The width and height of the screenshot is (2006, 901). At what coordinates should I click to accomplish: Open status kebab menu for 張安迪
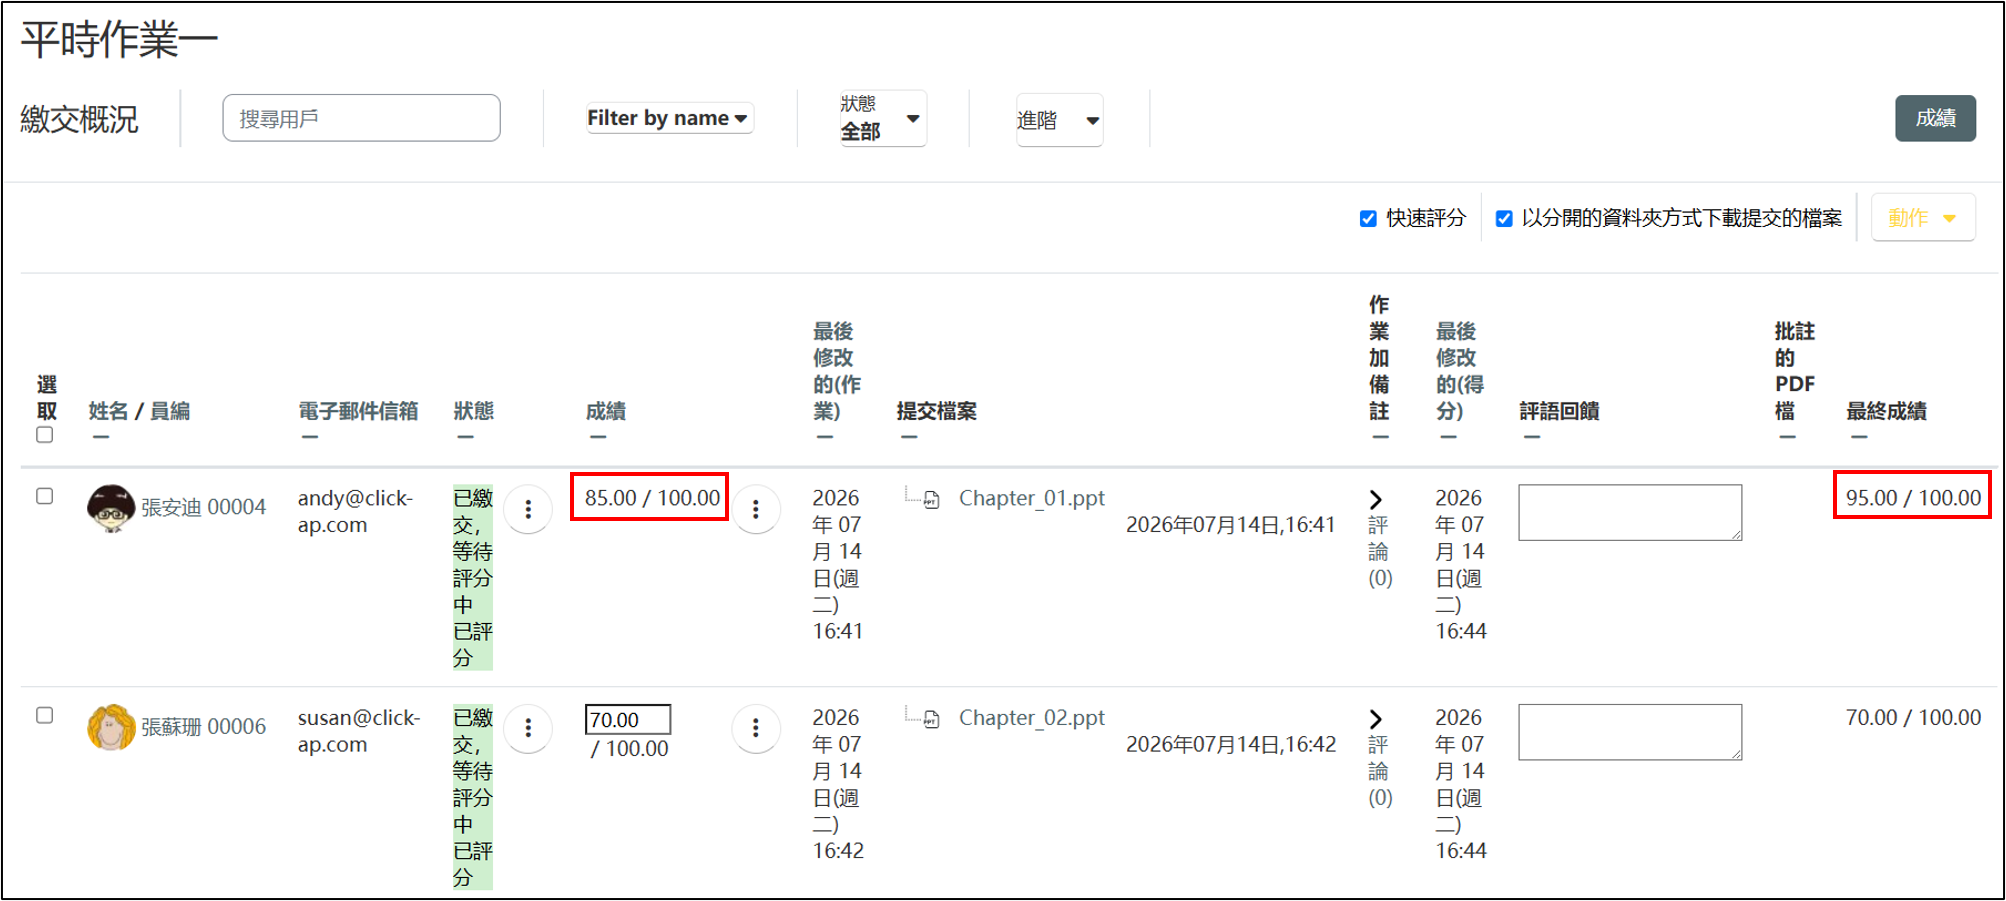click(528, 510)
